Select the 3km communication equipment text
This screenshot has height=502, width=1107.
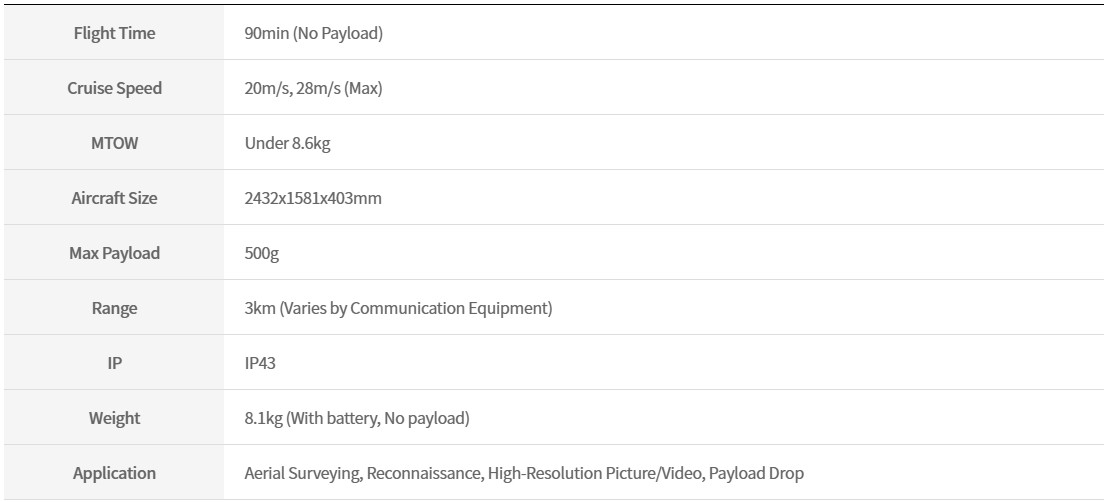(x=398, y=309)
